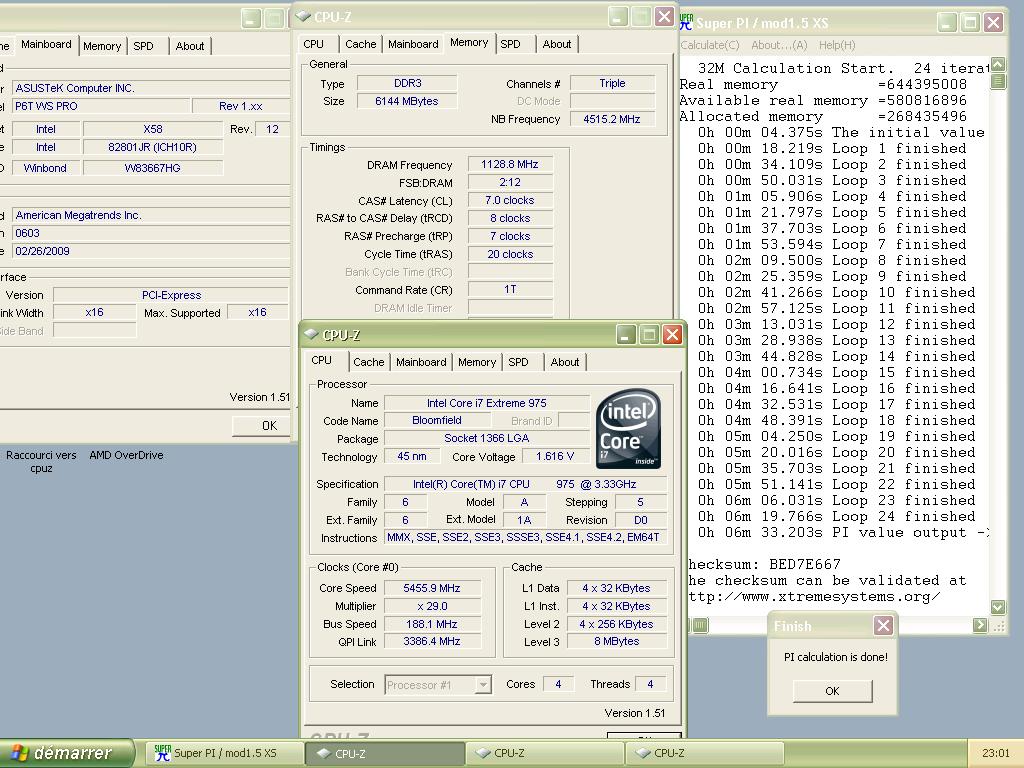Activate the third CPU-Z taskbar button
The image size is (1024, 768).
pyautogui.click(x=704, y=754)
